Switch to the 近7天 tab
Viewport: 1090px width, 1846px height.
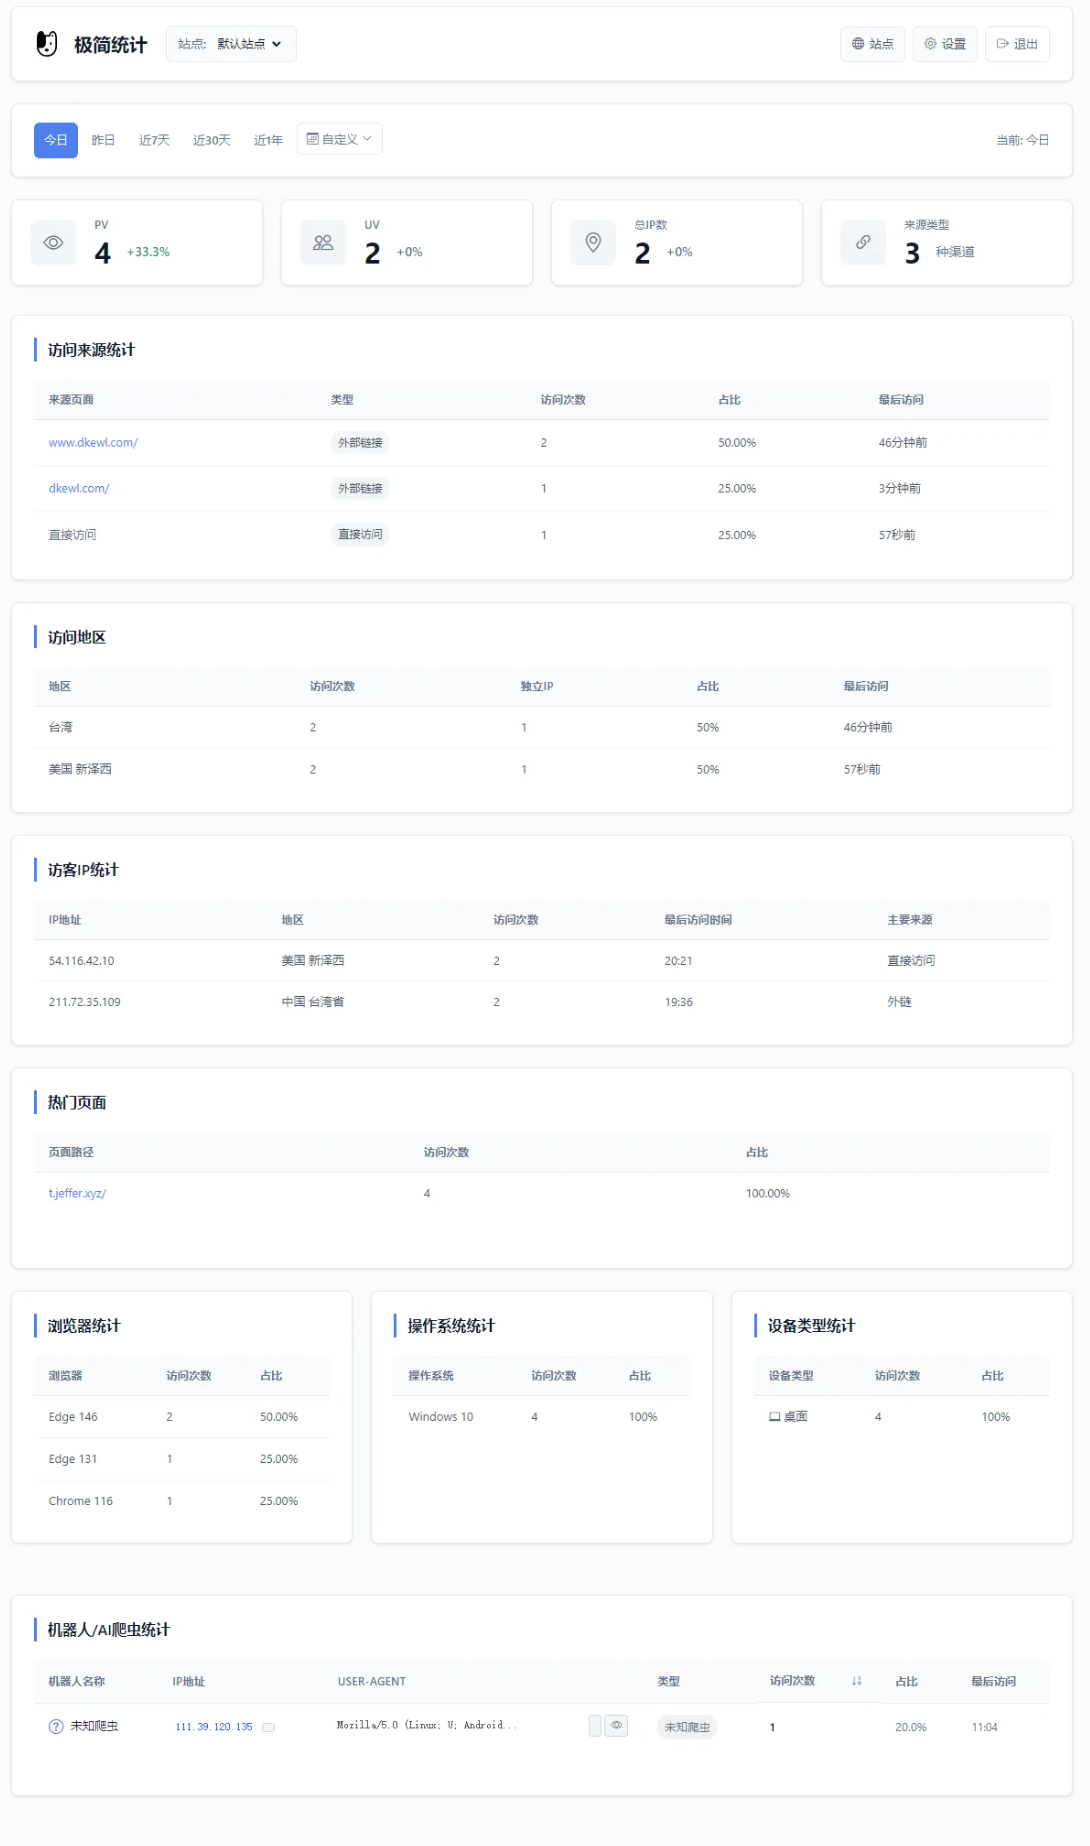[154, 140]
